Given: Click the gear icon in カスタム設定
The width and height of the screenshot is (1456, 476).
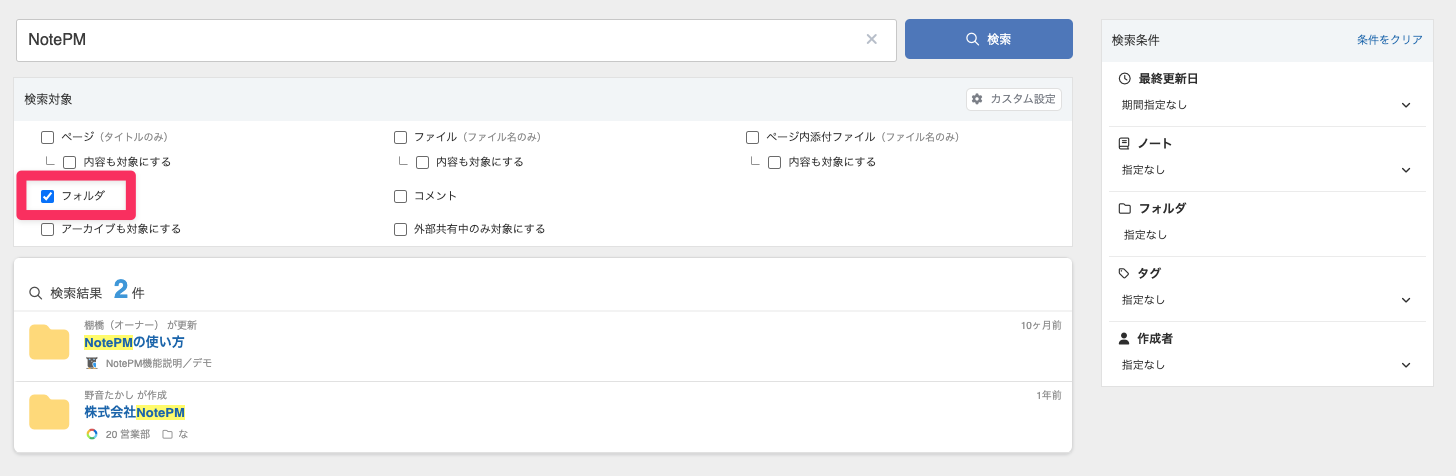Looking at the screenshot, I should pyautogui.click(x=977, y=99).
